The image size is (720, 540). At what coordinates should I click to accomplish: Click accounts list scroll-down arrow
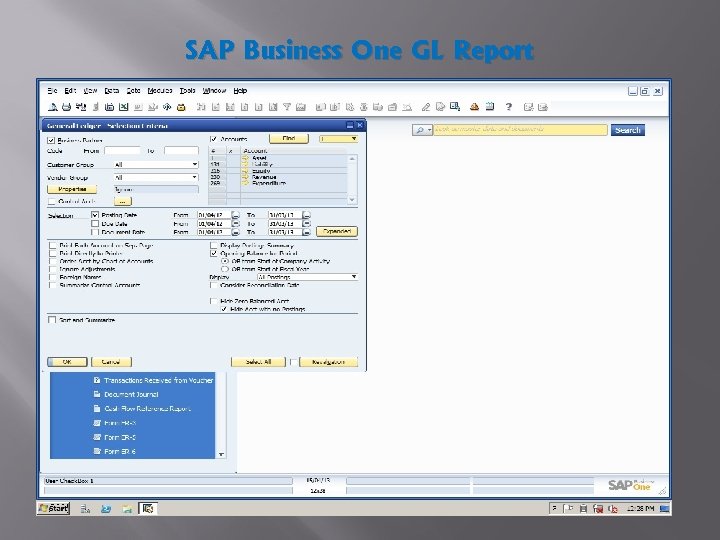352,200
